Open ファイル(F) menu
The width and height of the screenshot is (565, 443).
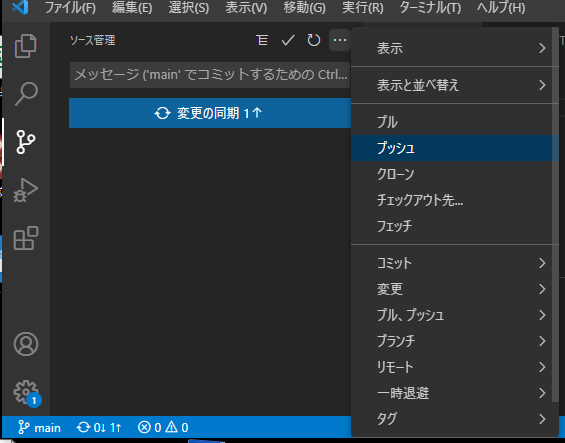point(70,8)
